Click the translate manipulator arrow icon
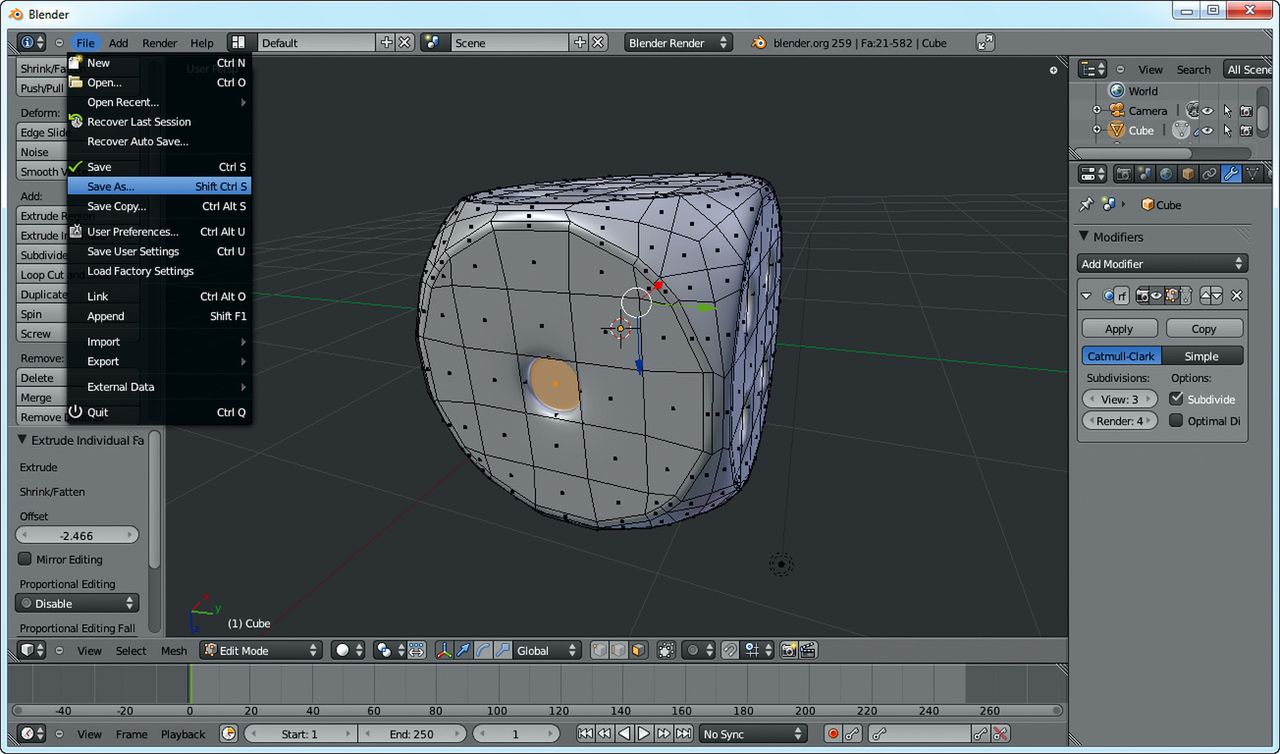The image size is (1280, 754). pos(463,650)
